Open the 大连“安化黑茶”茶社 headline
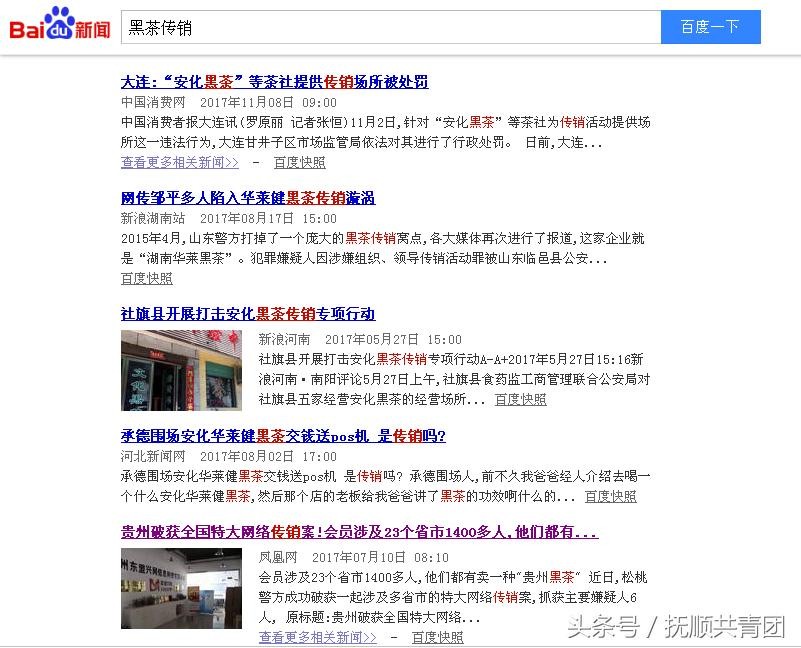801x648 pixels. (274, 82)
